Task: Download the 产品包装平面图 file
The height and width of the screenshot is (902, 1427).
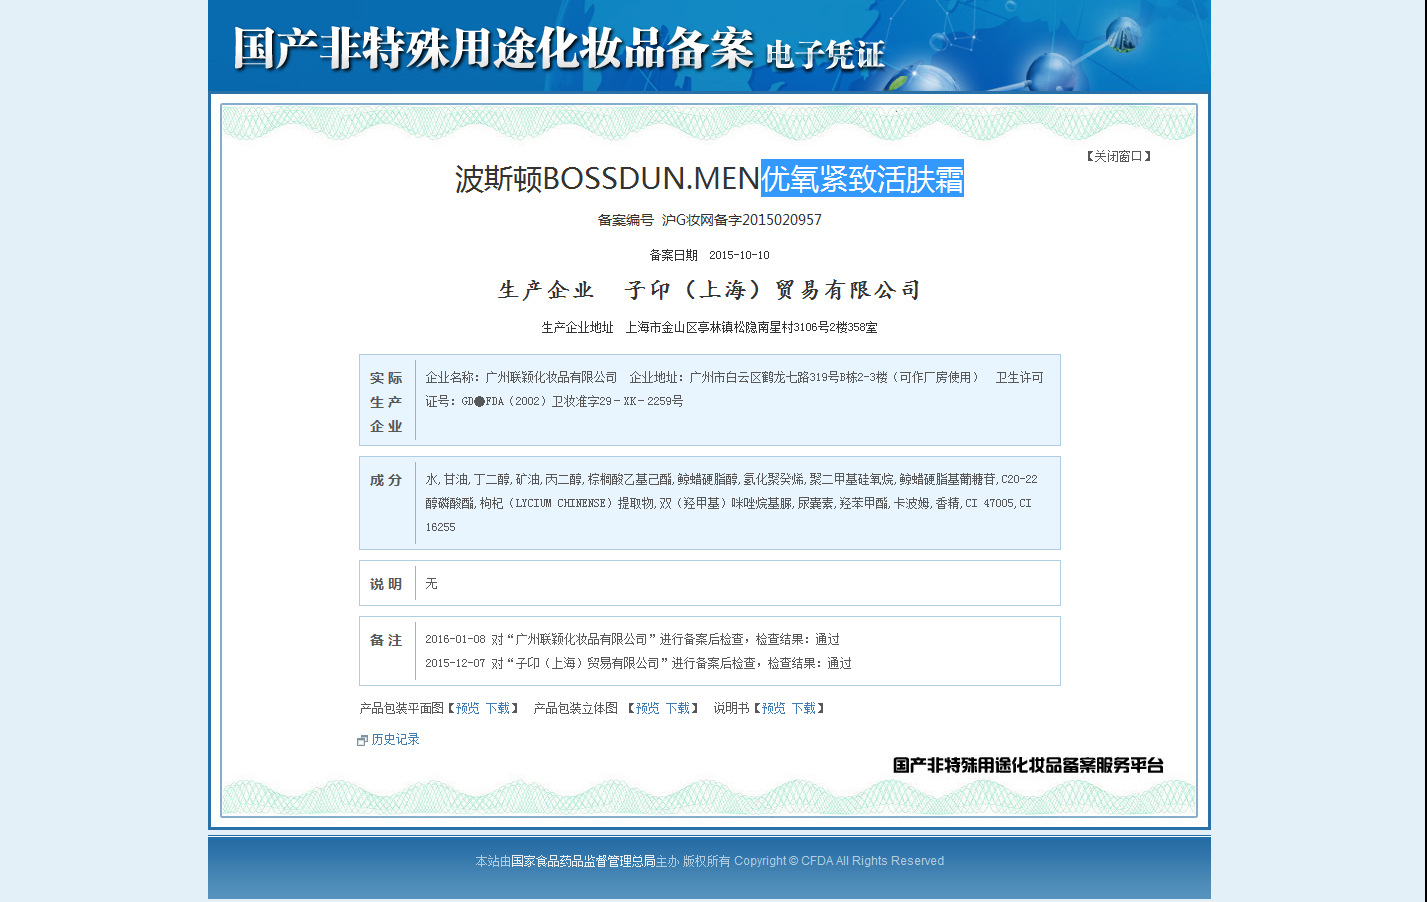Action: (498, 708)
